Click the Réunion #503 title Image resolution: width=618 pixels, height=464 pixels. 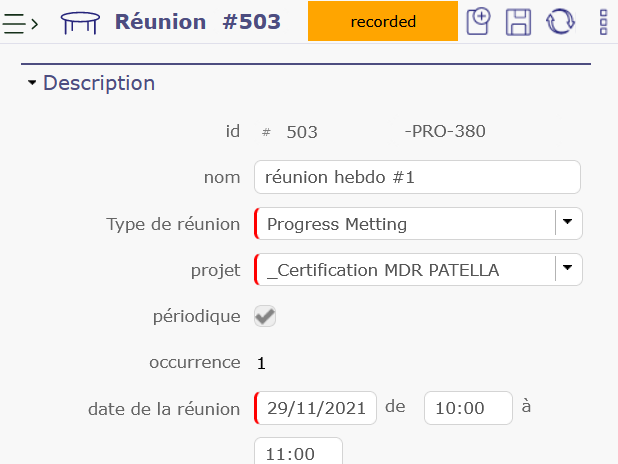tap(197, 21)
